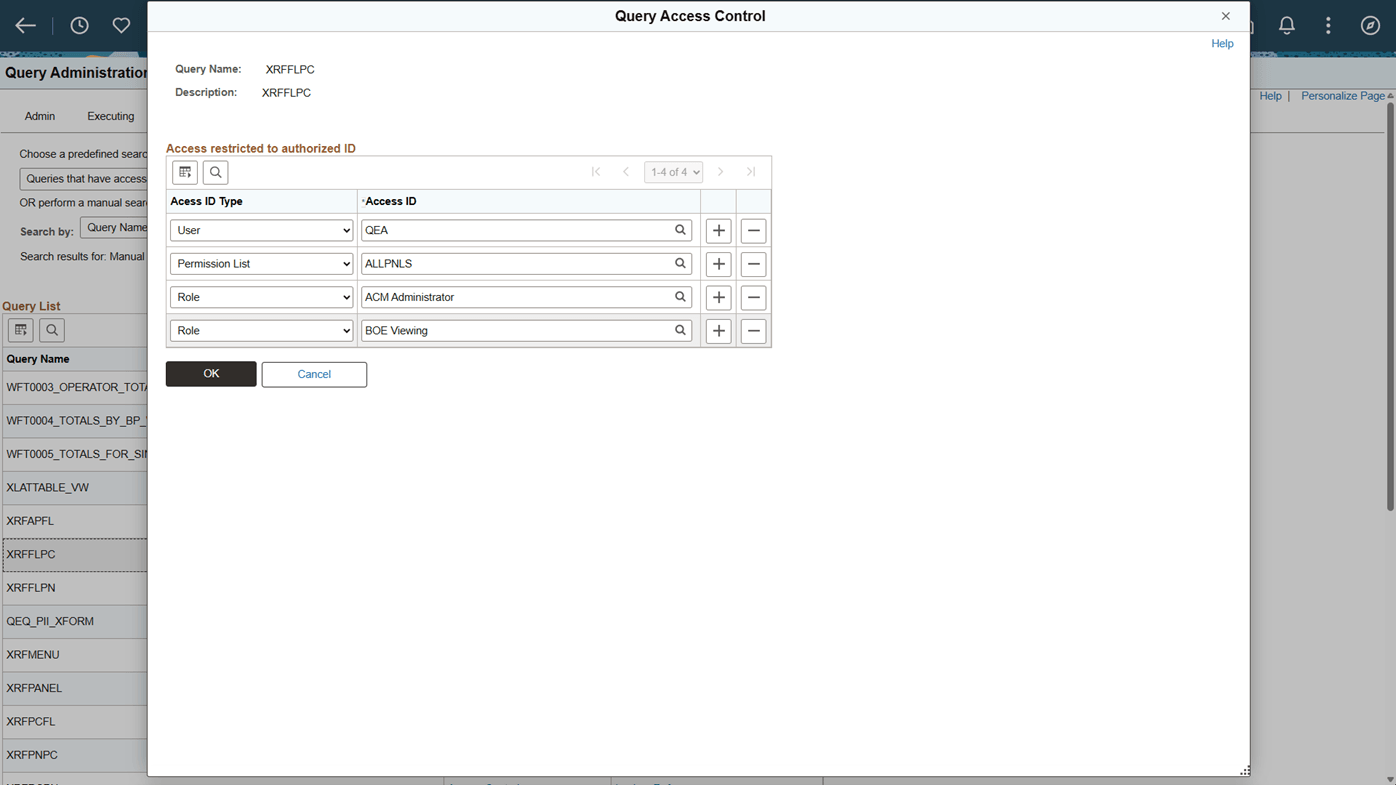Look up Access ID for QEA row
The height and width of the screenshot is (785, 1396).
coord(680,230)
